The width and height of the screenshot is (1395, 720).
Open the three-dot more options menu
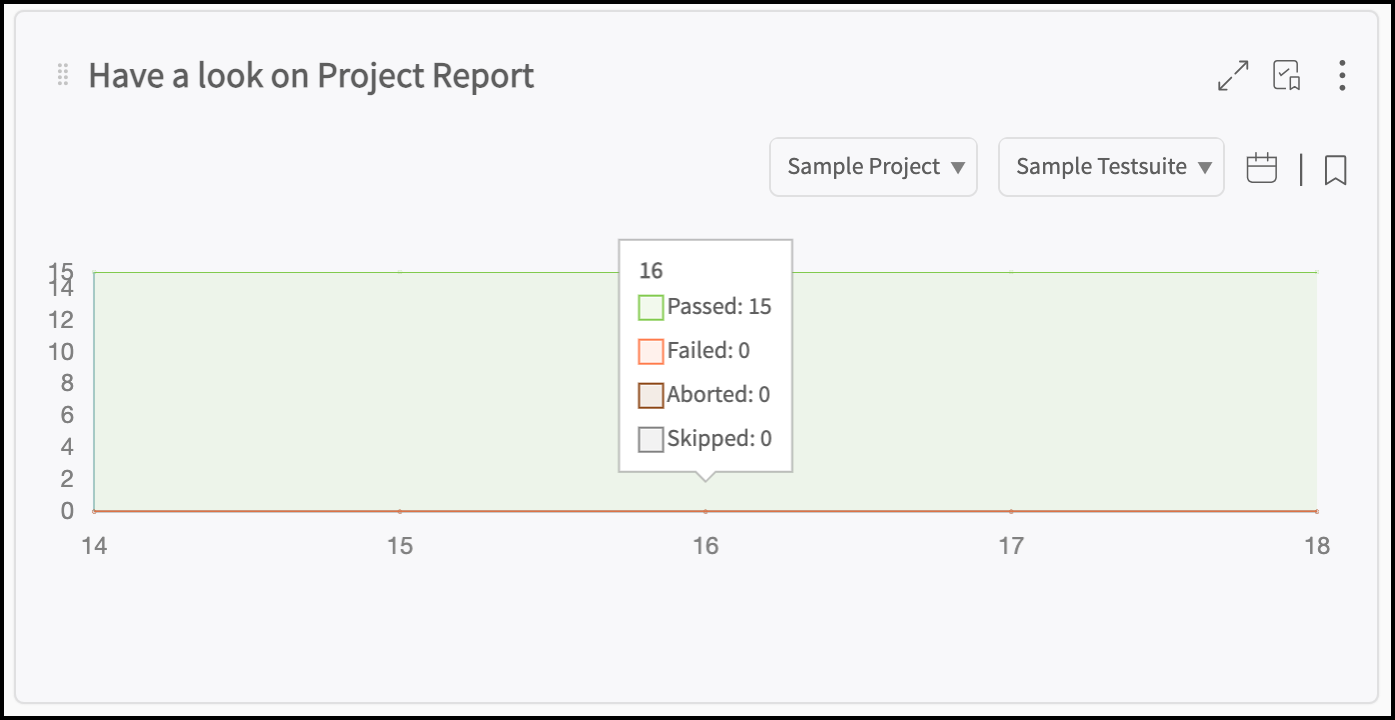[1342, 76]
